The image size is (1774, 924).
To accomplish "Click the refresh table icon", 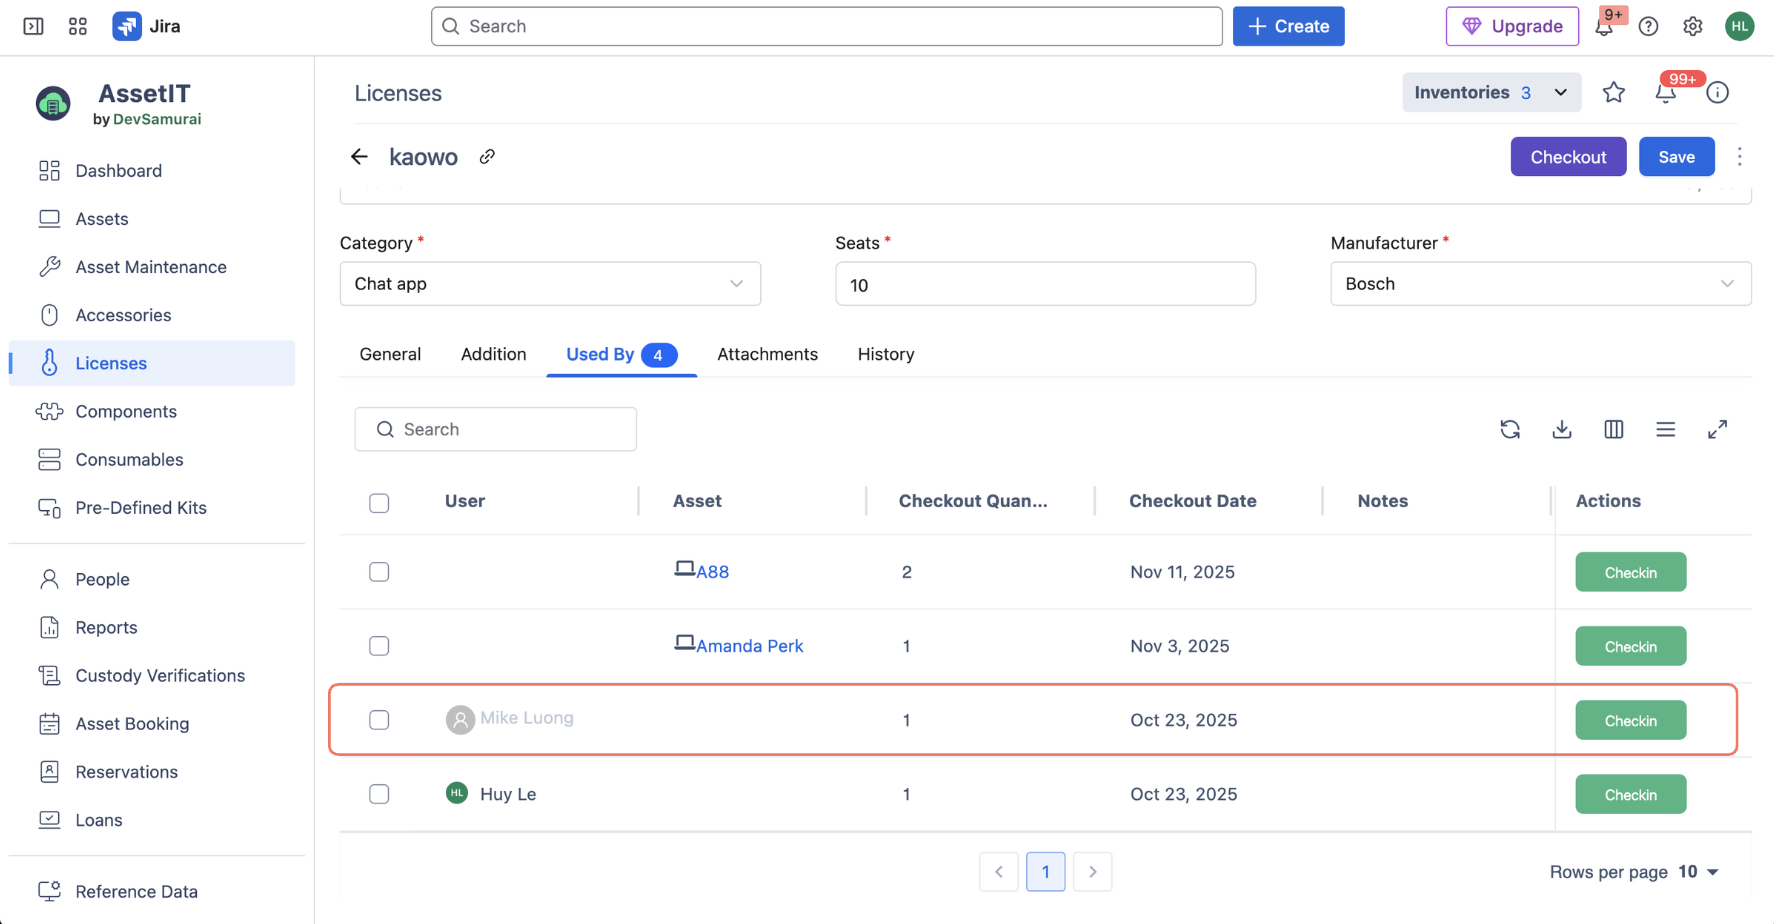I will [1510, 429].
